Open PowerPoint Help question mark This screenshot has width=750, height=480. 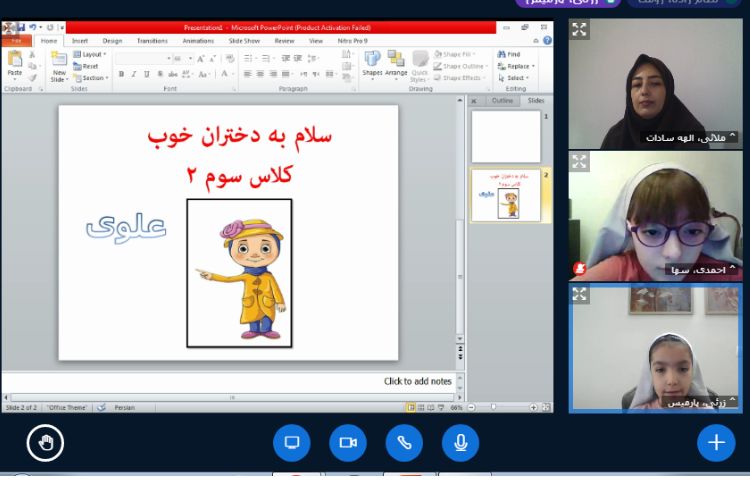(547, 41)
